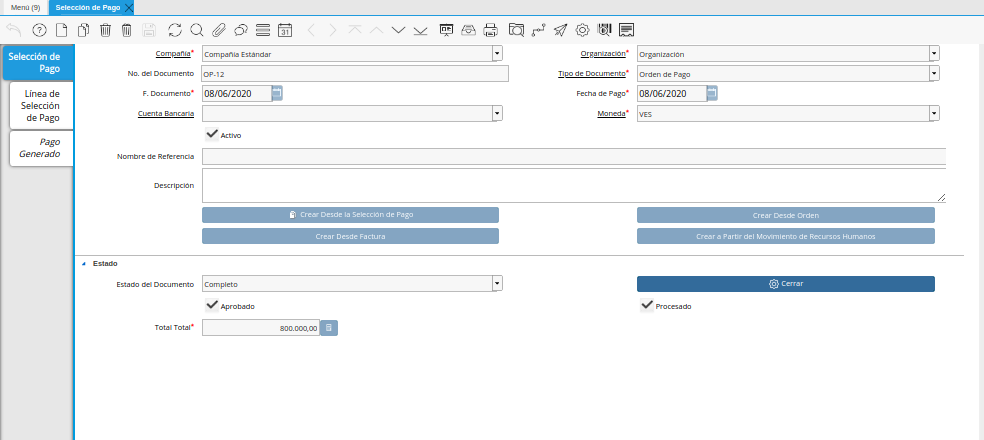Toggle the Procesado checkbox
The height and width of the screenshot is (440, 984).
click(x=646, y=306)
